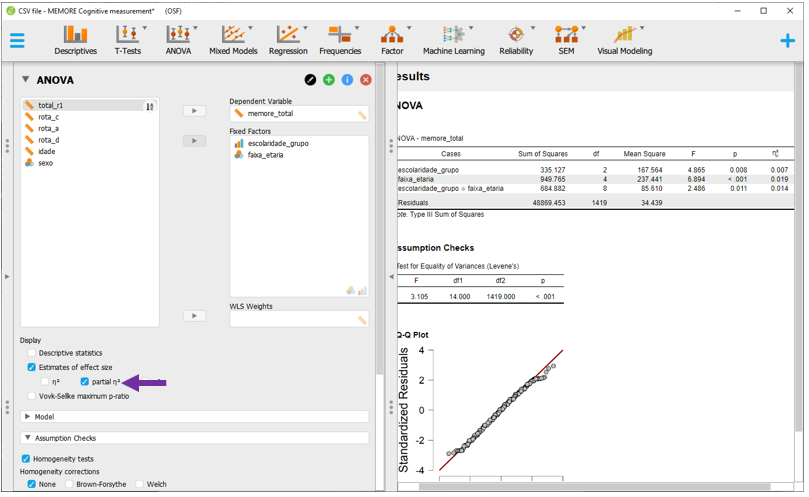Image resolution: width=809 pixels, height=497 pixels.
Task: Uncheck the partial η² checkbox
Action: pos(85,382)
